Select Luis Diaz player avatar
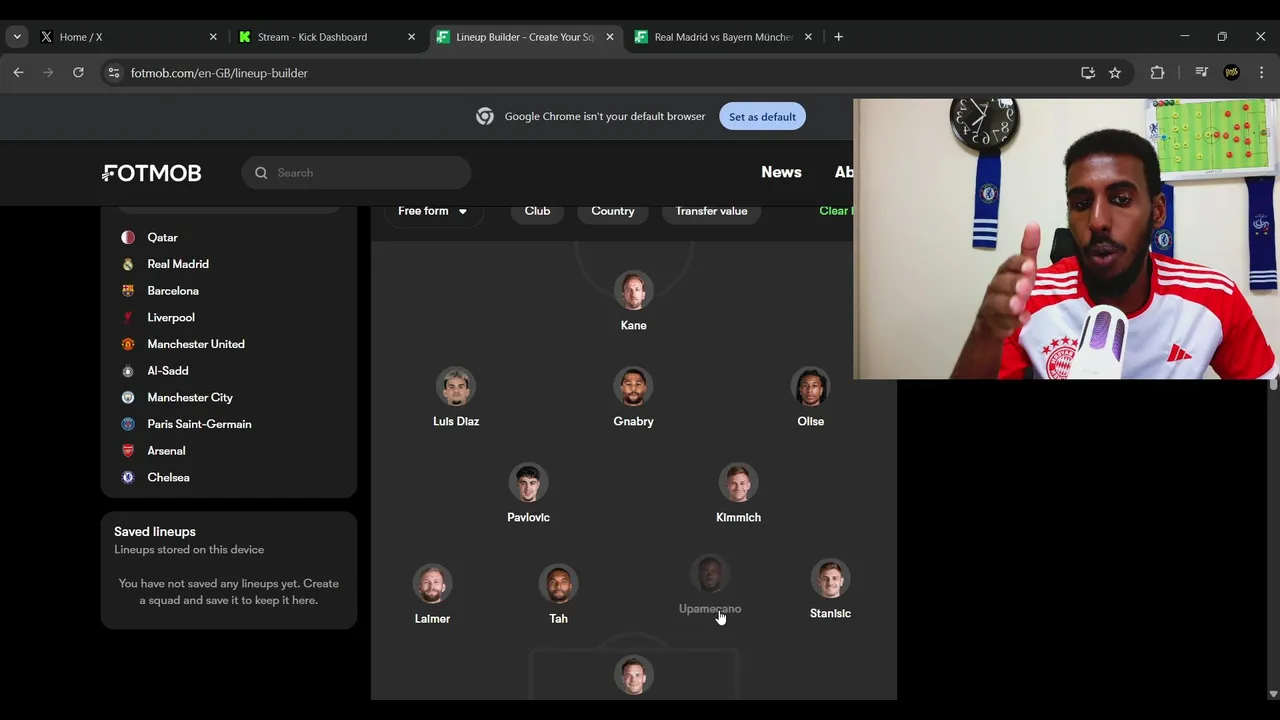 pos(456,387)
